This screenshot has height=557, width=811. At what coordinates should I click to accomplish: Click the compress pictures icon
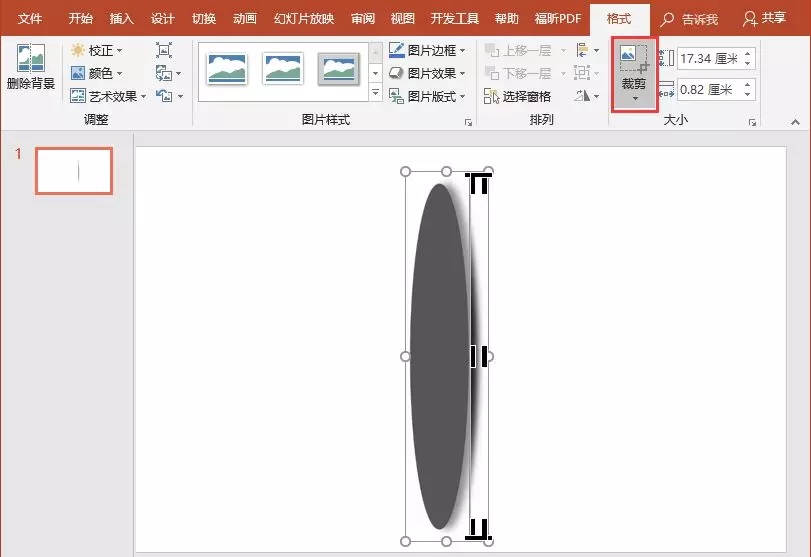tap(164, 50)
